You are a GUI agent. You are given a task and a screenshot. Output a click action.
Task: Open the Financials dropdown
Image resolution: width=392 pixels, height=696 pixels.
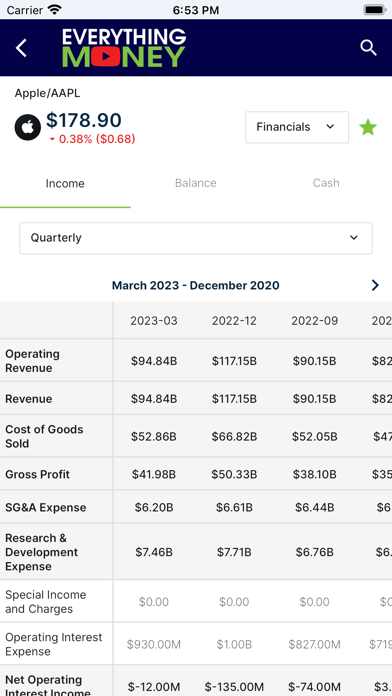pyautogui.click(x=297, y=127)
